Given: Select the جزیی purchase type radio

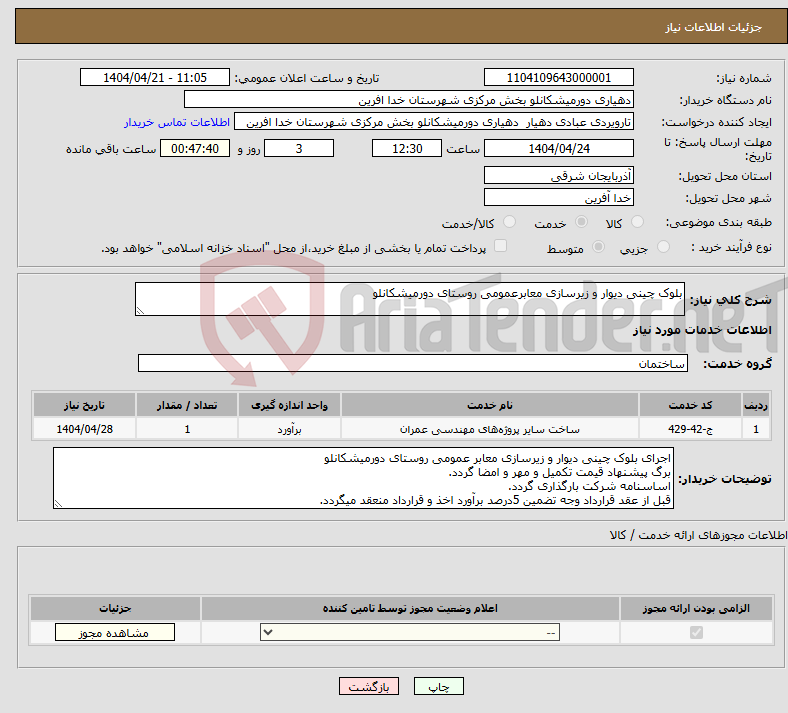Looking at the screenshot, I should [x=663, y=247].
